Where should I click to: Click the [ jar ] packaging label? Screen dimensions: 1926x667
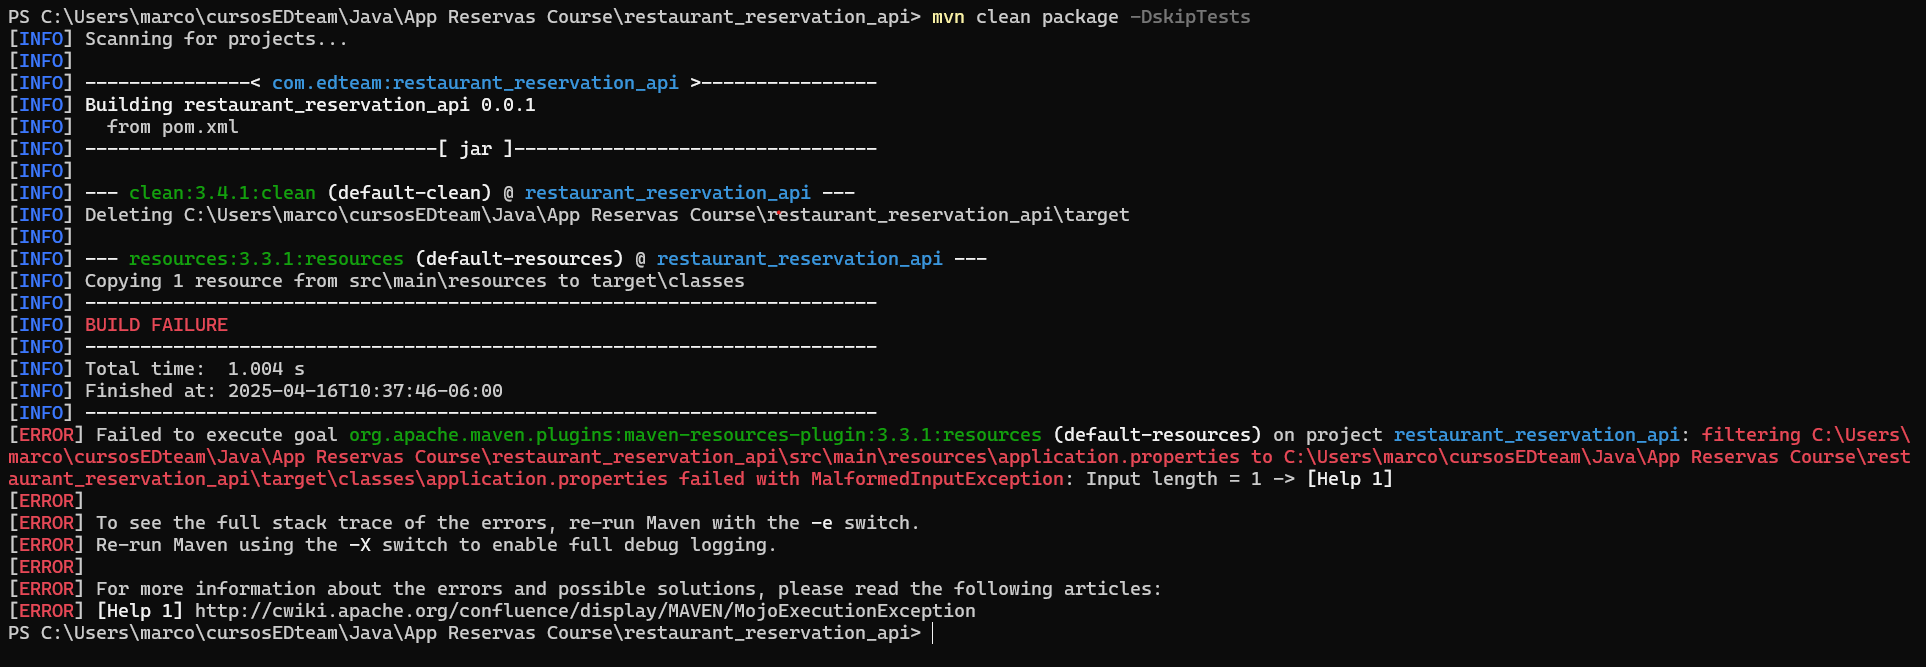pos(476,149)
